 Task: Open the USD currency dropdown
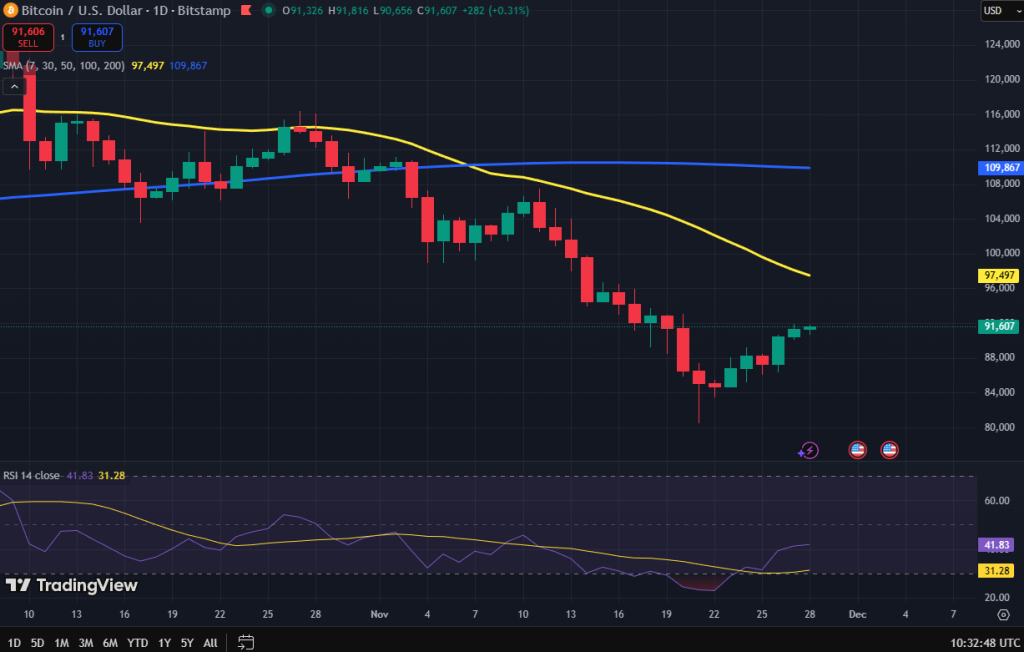pyautogui.click(x=1002, y=10)
